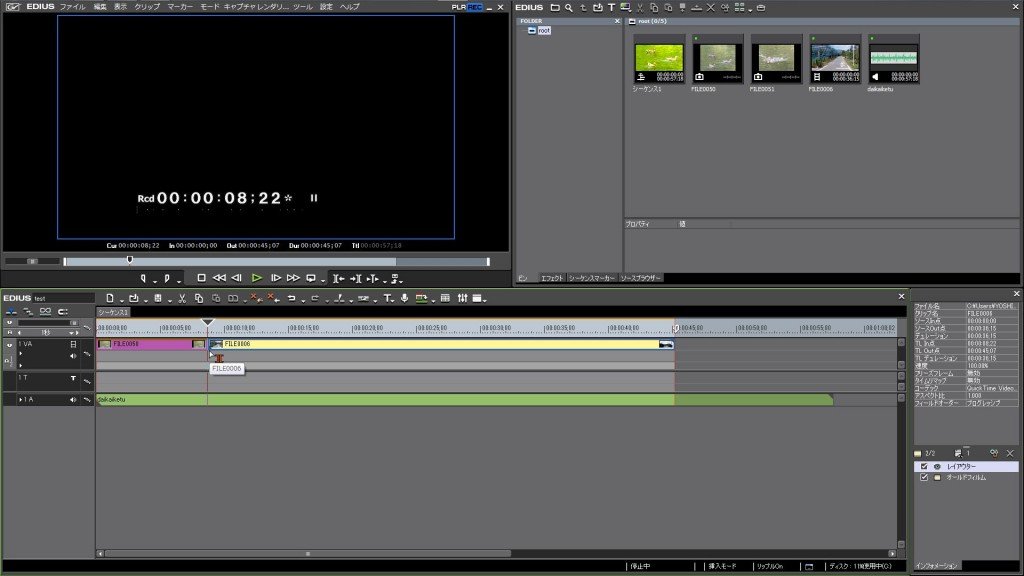Toggle loop playback icon in player

(312, 278)
